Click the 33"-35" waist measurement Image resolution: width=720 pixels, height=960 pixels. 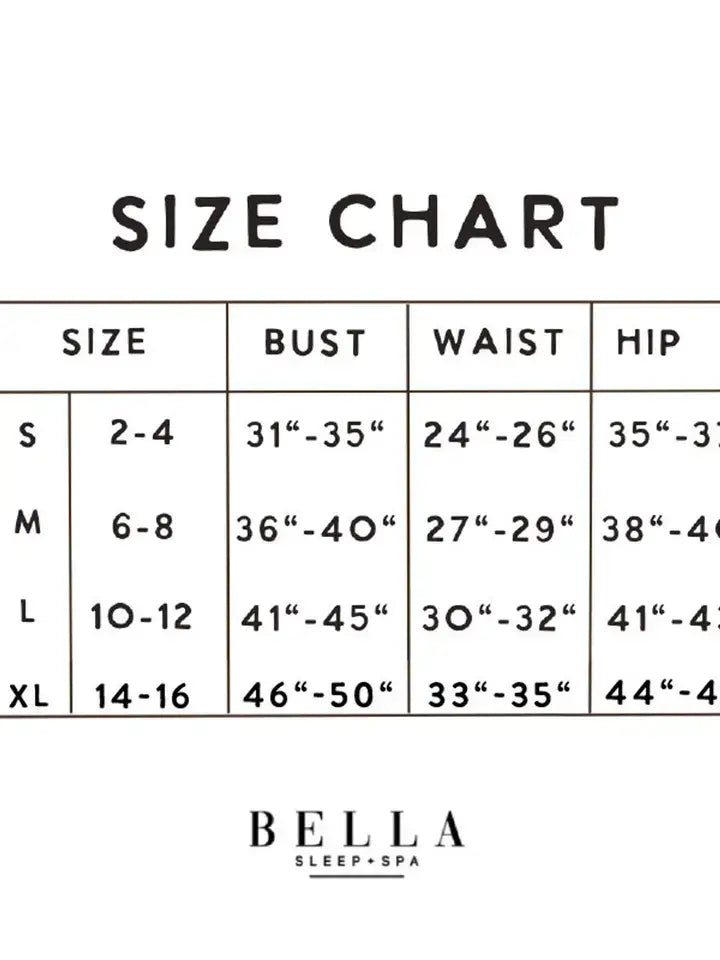coord(499,694)
